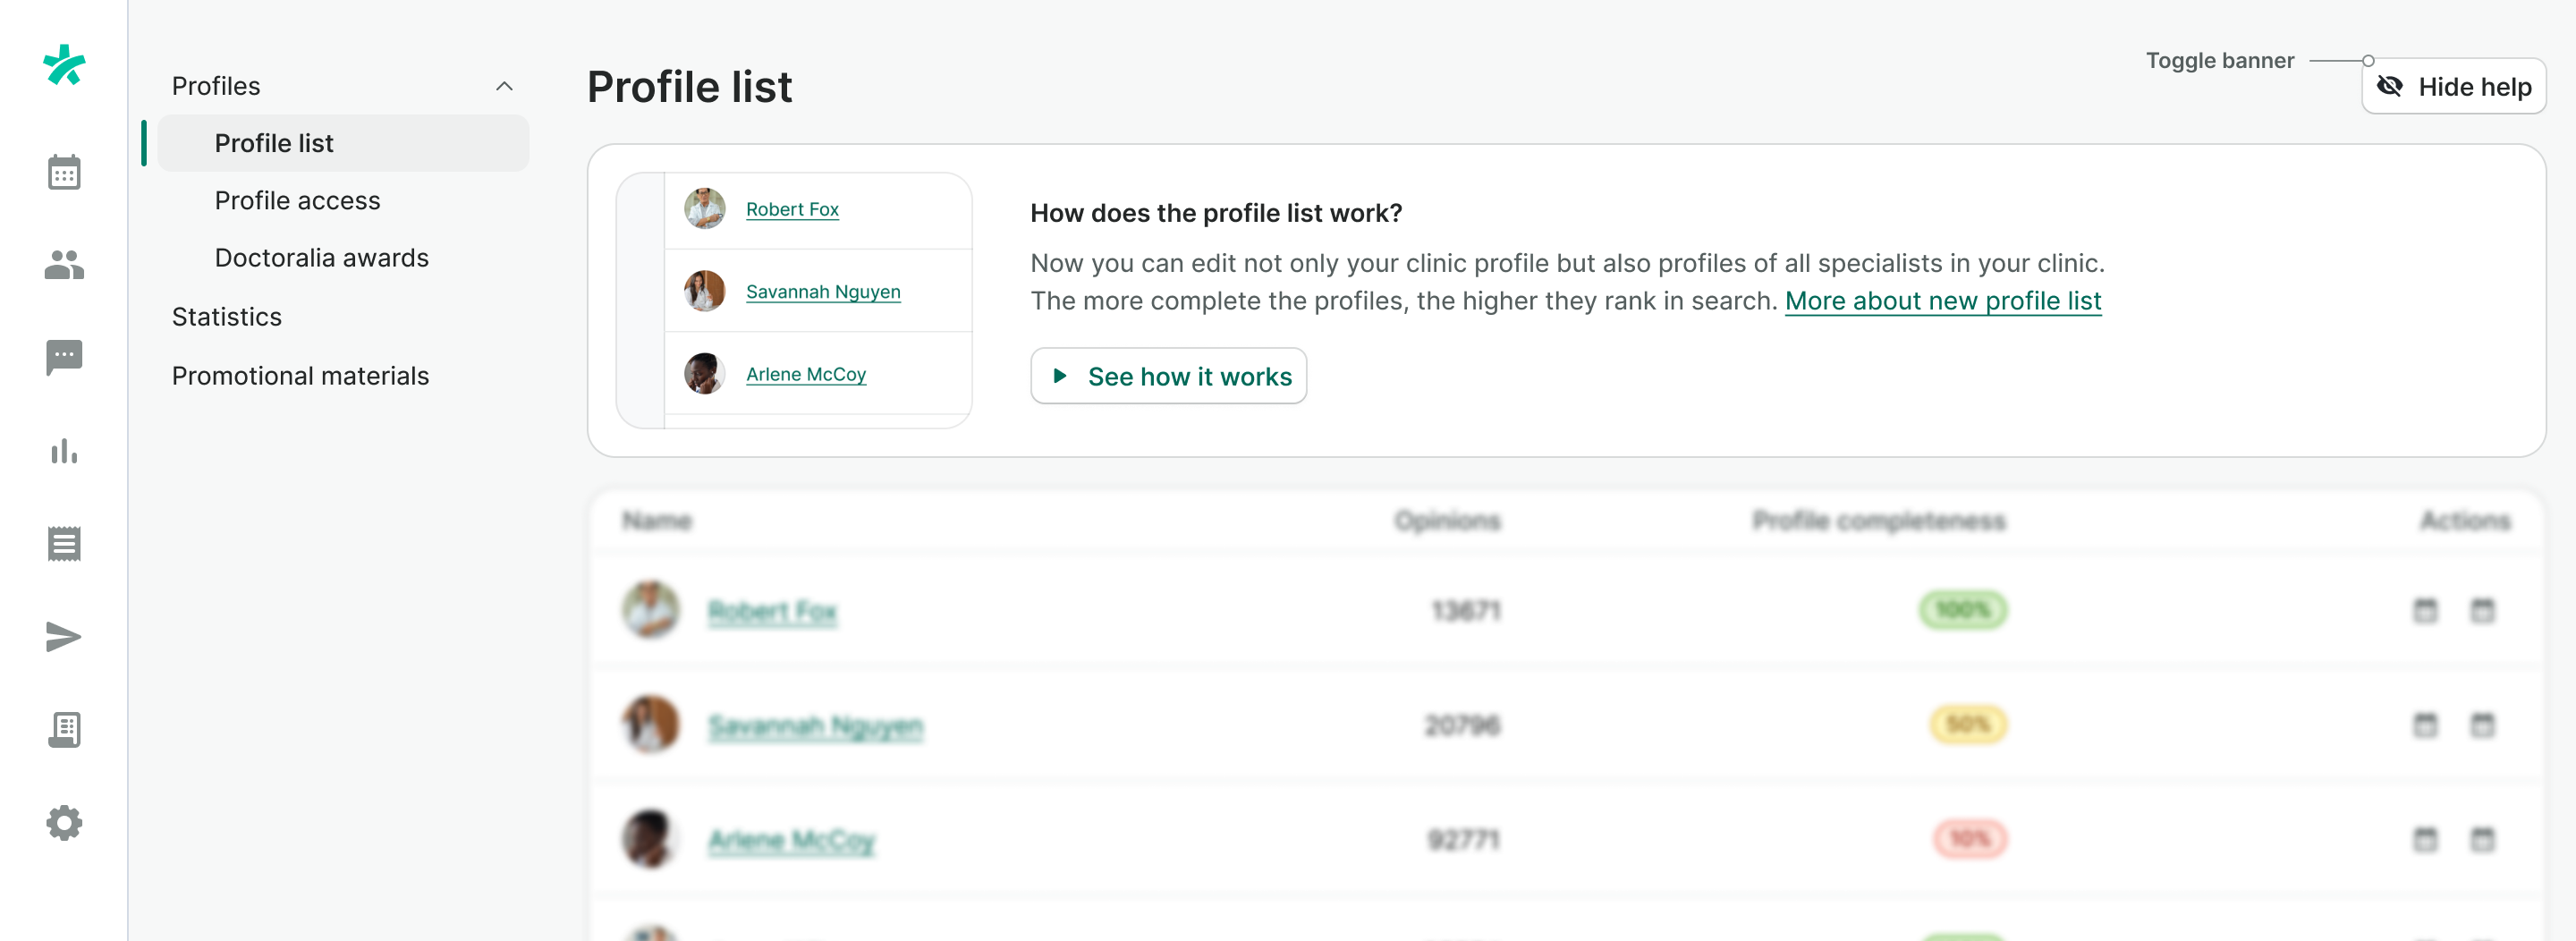The image size is (2576, 941).
Task: Open the receipt list sidebar icon
Action: (x=64, y=544)
